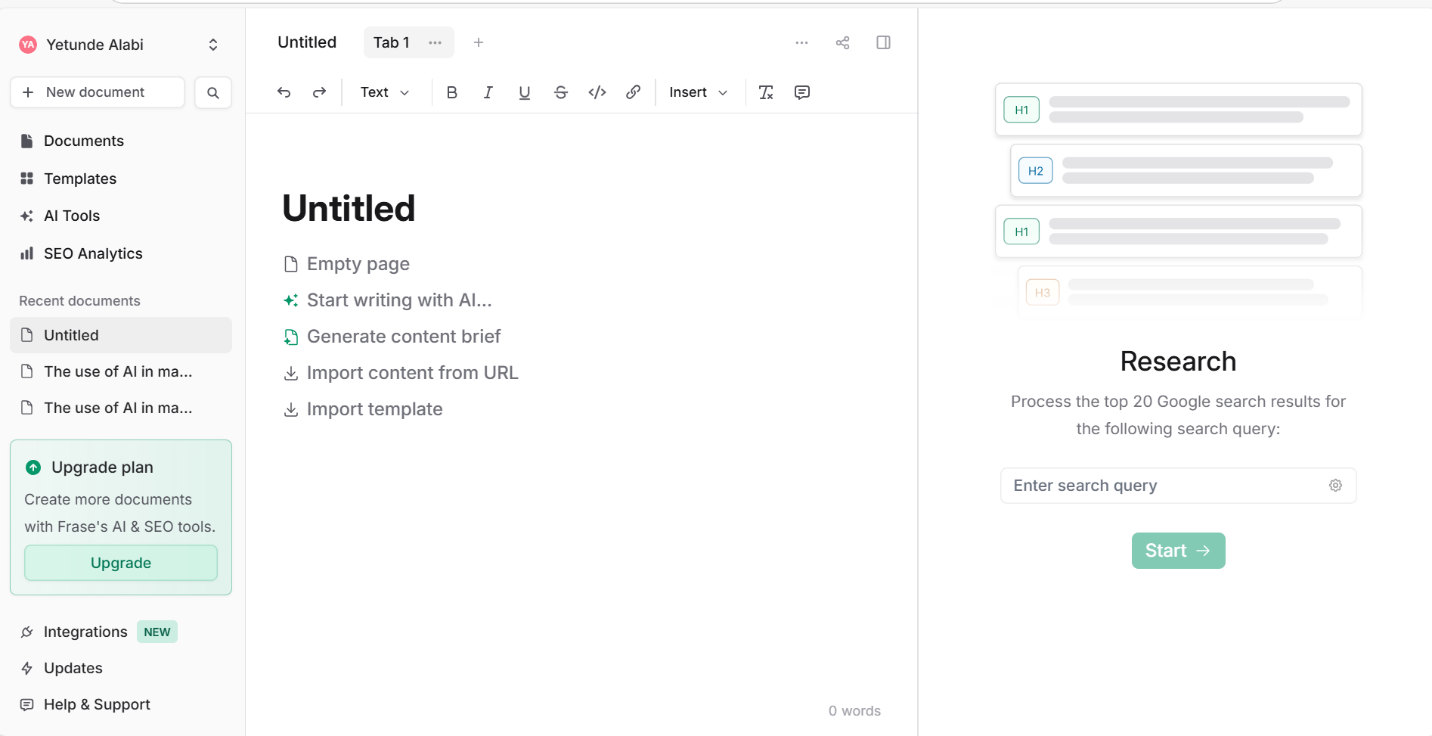Image resolution: width=1432 pixels, height=736 pixels.
Task: Click the inline code icon
Action: pos(597,92)
